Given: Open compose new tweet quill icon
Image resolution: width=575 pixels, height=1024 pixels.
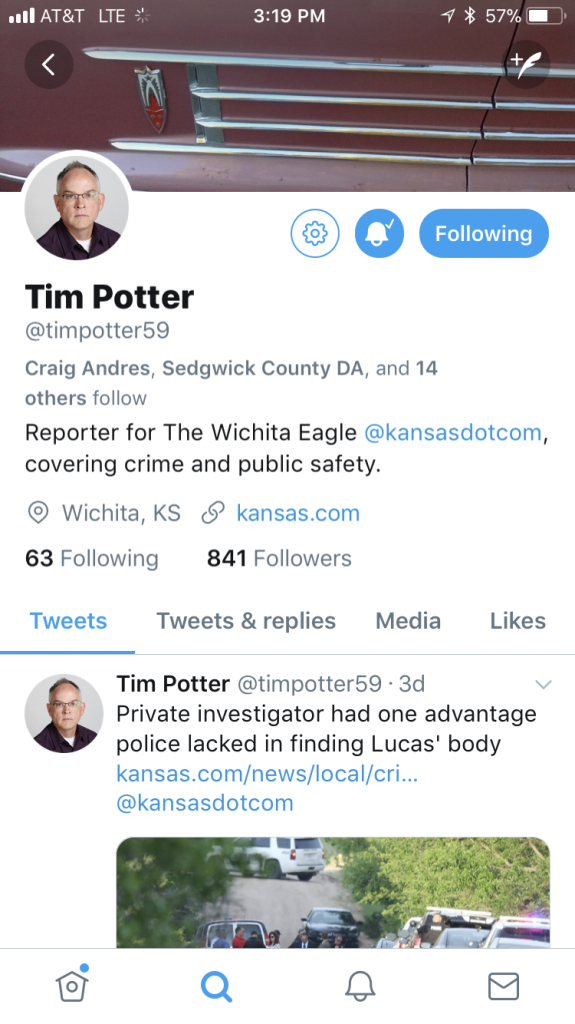Looking at the screenshot, I should (x=526, y=64).
